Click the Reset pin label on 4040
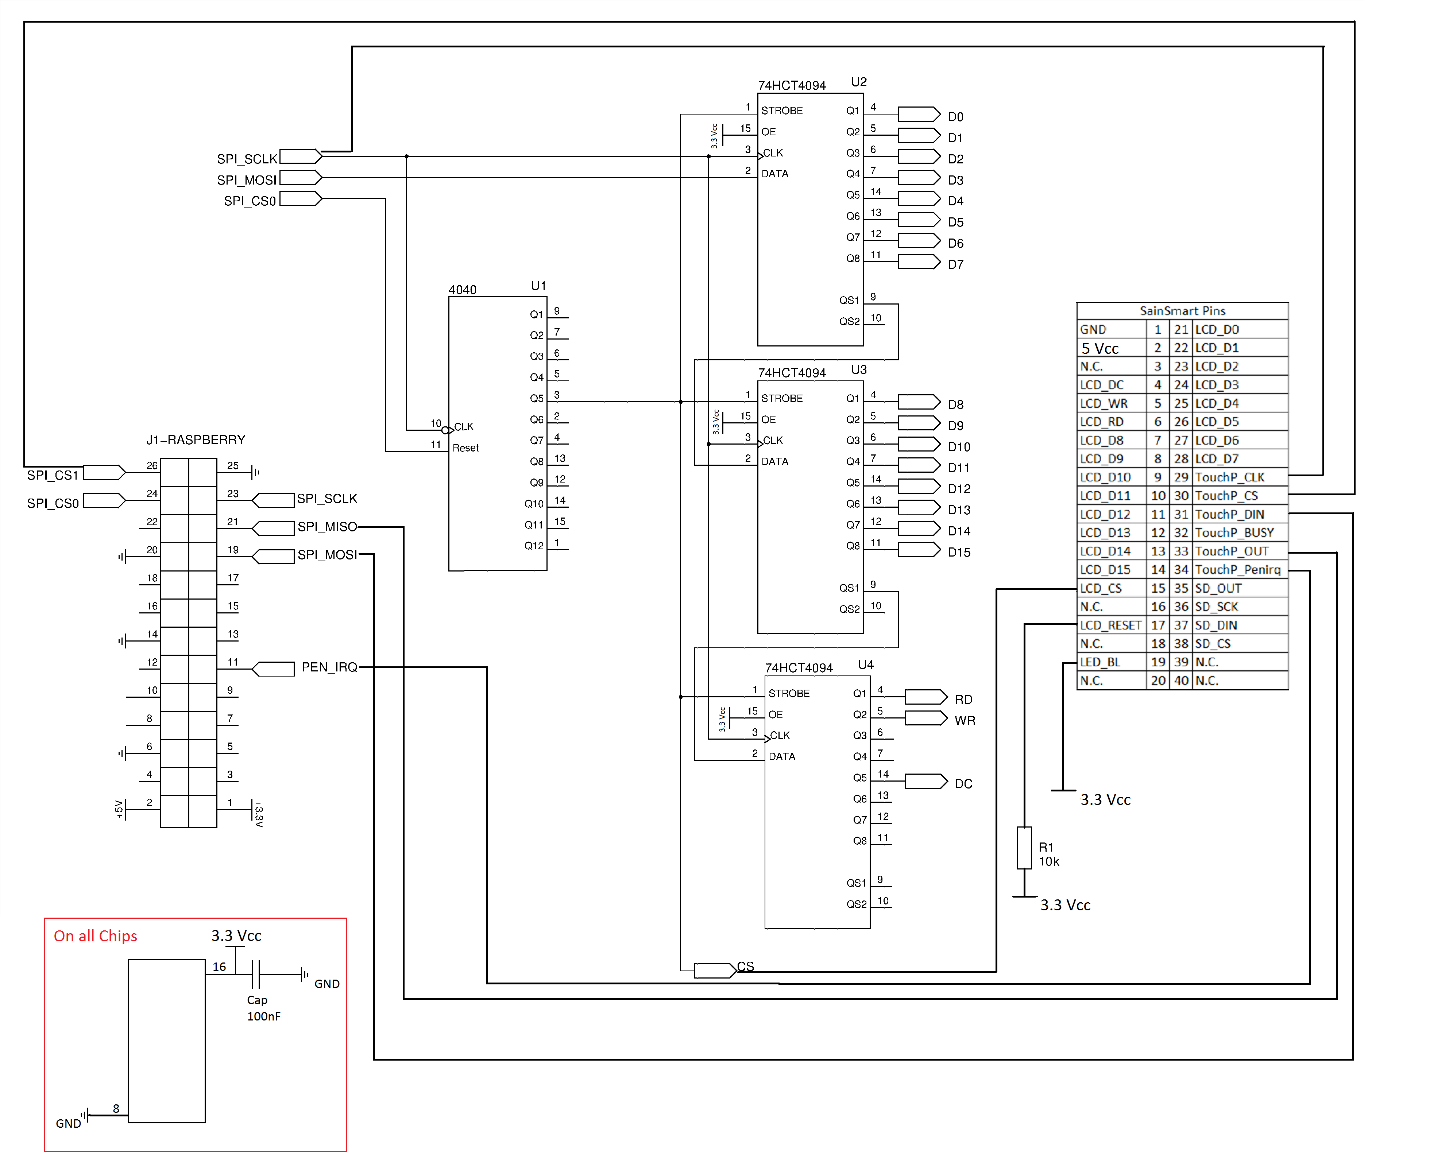This screenshot has width=1430, height=1170. pyautogui.click(x=465, y=448)
